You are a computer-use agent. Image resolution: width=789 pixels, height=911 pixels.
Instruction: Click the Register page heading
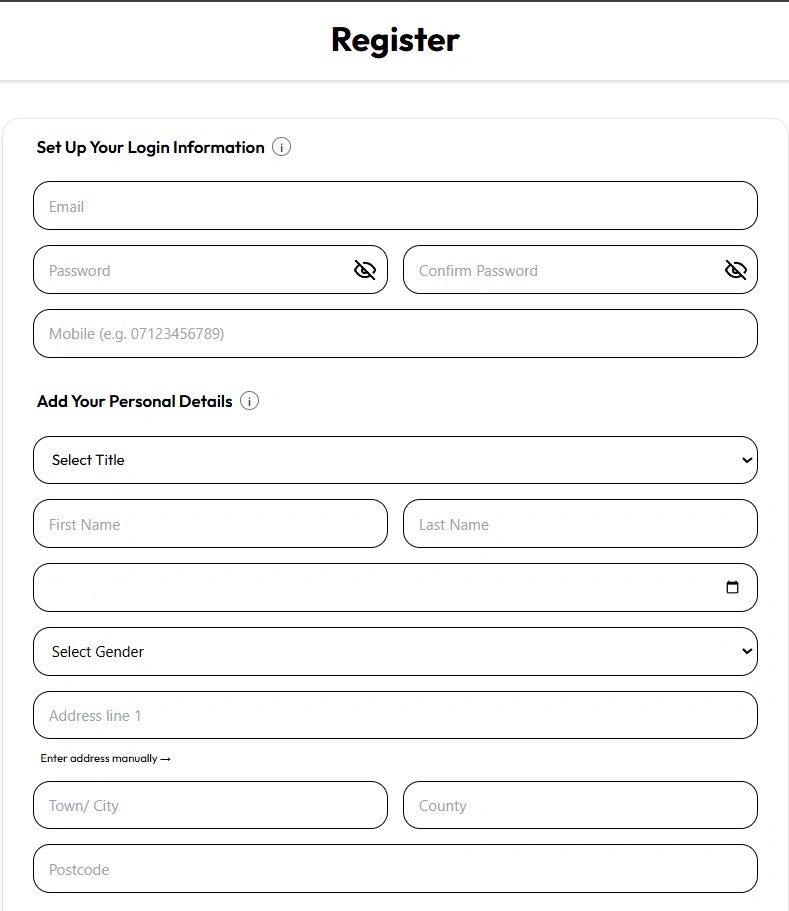pyautogui.click(x=394, y=40)
